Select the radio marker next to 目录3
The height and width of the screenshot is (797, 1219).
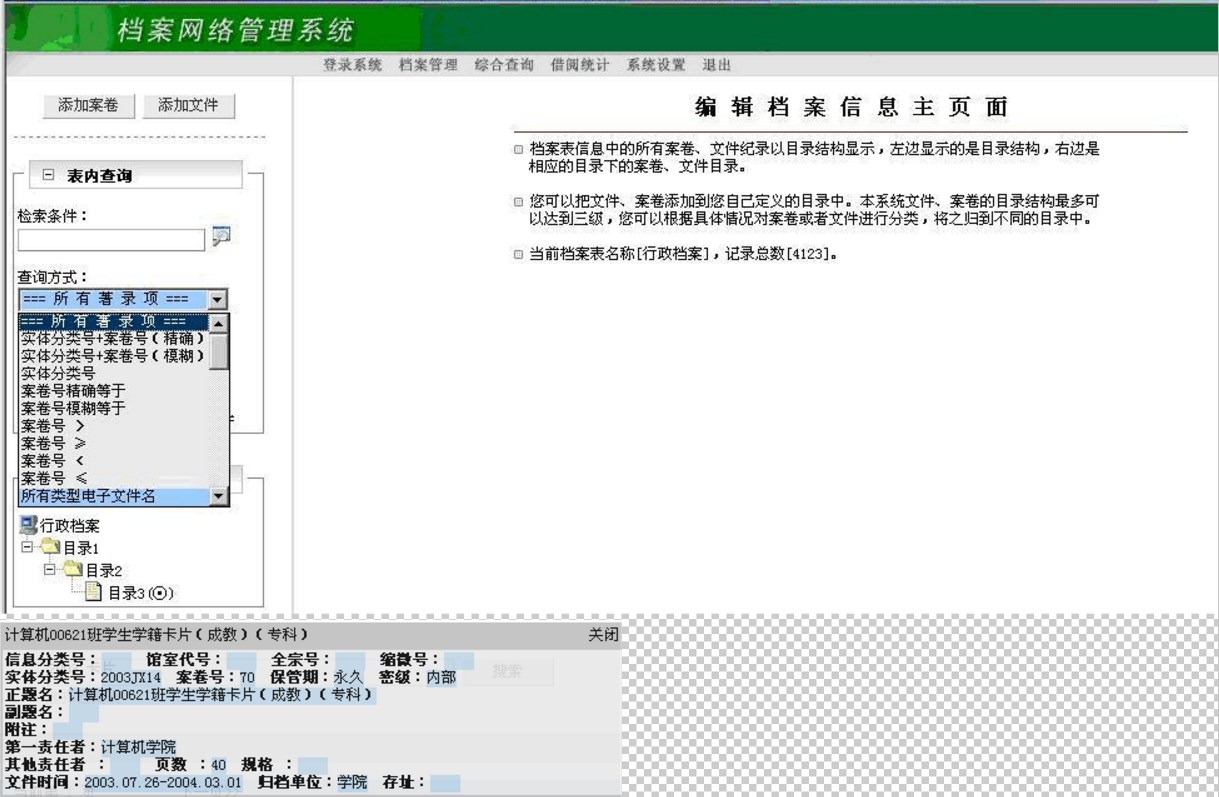pos(160,593)
